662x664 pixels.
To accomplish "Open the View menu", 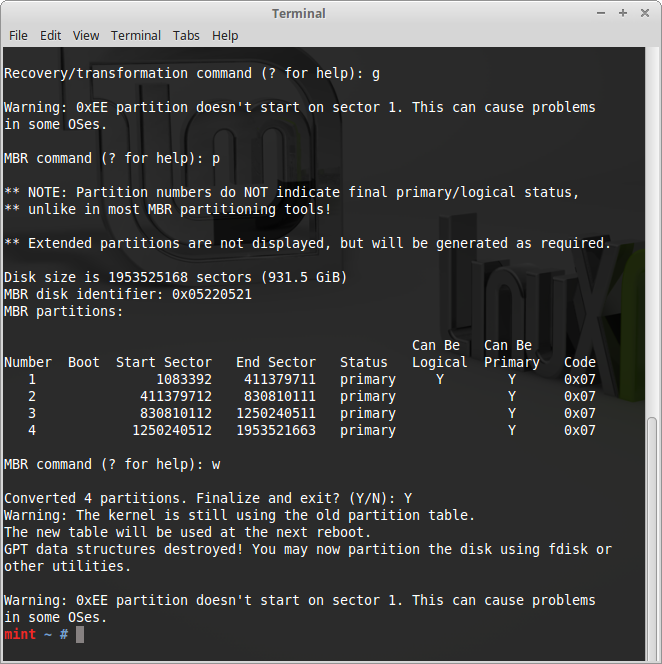I will pyautogui.click(x=86, y=36).
